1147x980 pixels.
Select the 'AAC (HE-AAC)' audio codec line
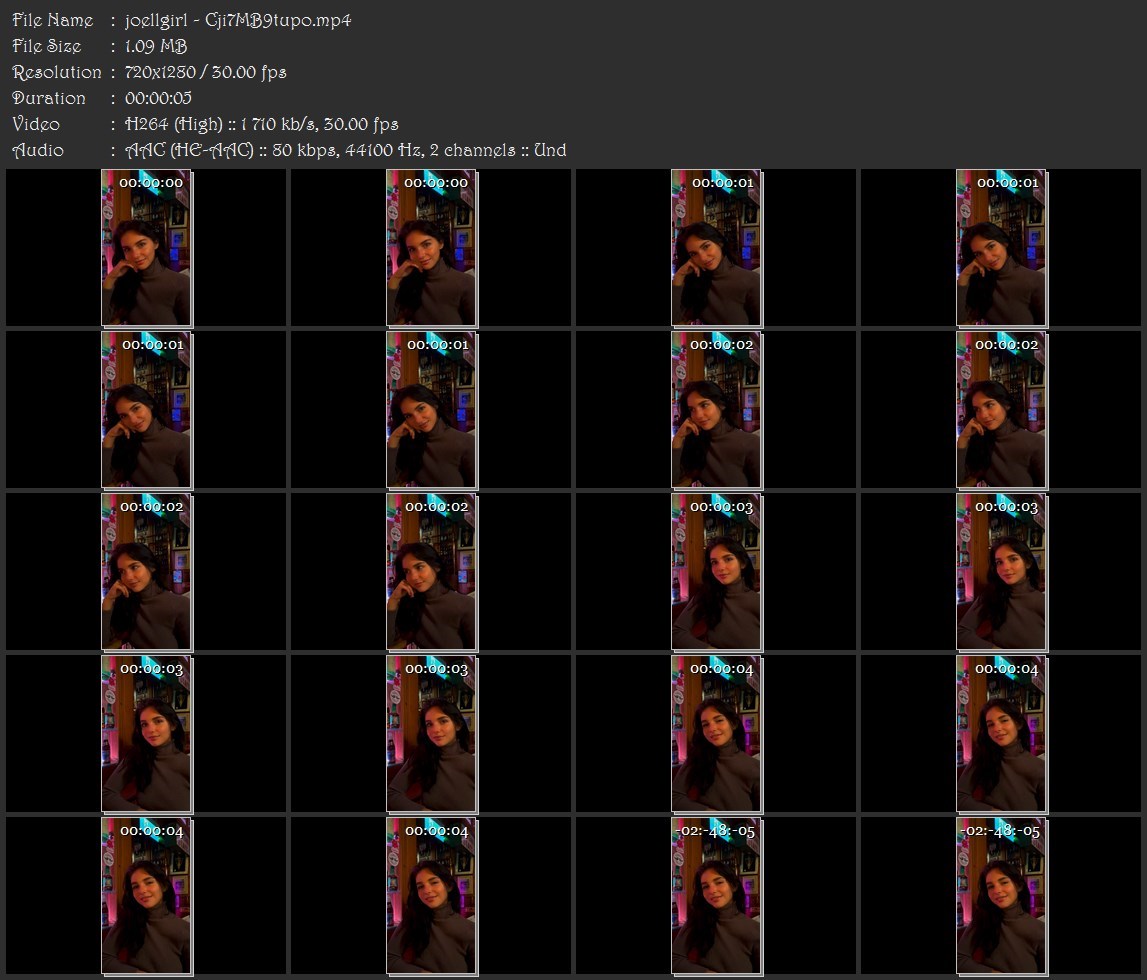click(x=345, y=150)
